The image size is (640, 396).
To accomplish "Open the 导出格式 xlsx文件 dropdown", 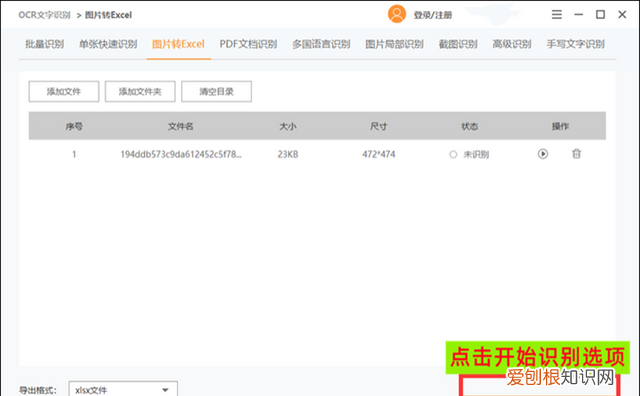I will (123, 390).
